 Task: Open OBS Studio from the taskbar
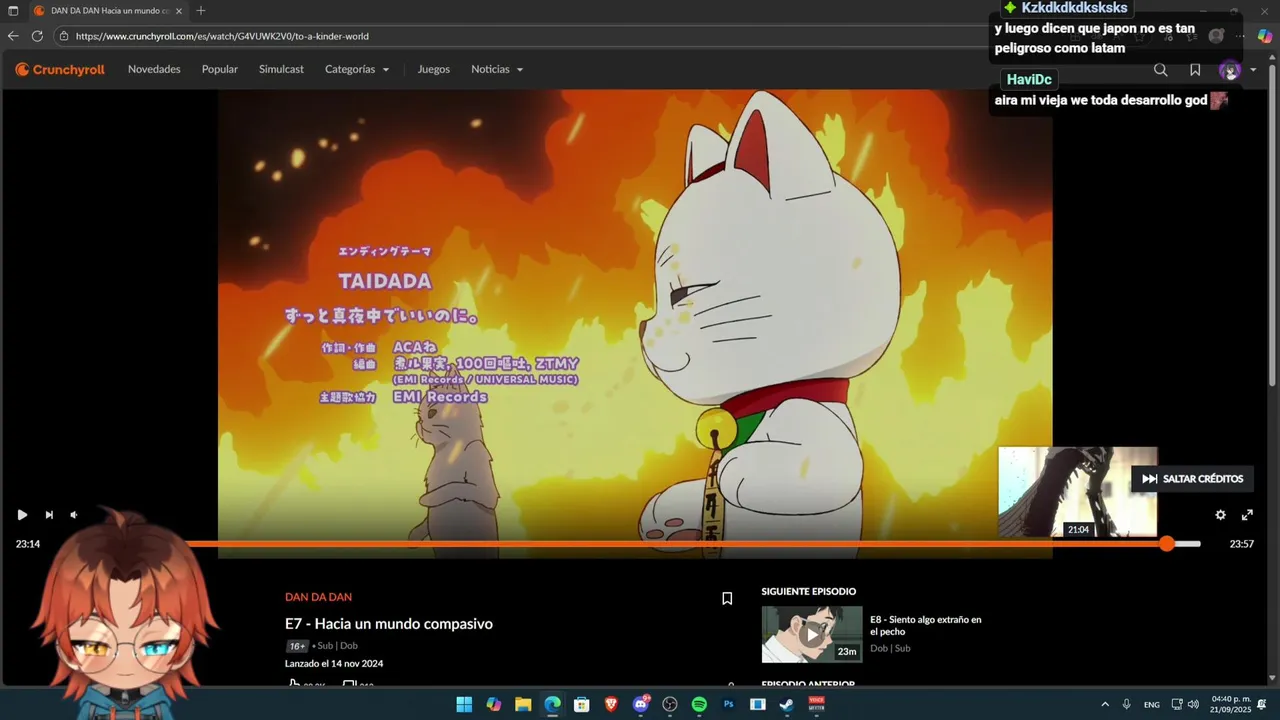point(670,704)
